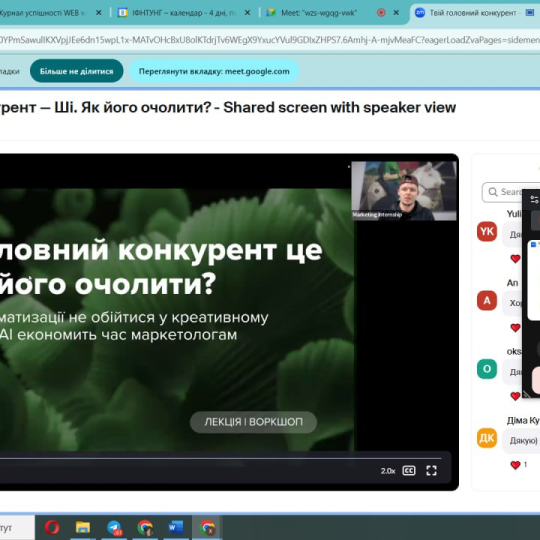Image resolution: width=540 pixels, height=540 pixels.
Task: Open Microsoft Word from taskbar
Action: point(176,527)
